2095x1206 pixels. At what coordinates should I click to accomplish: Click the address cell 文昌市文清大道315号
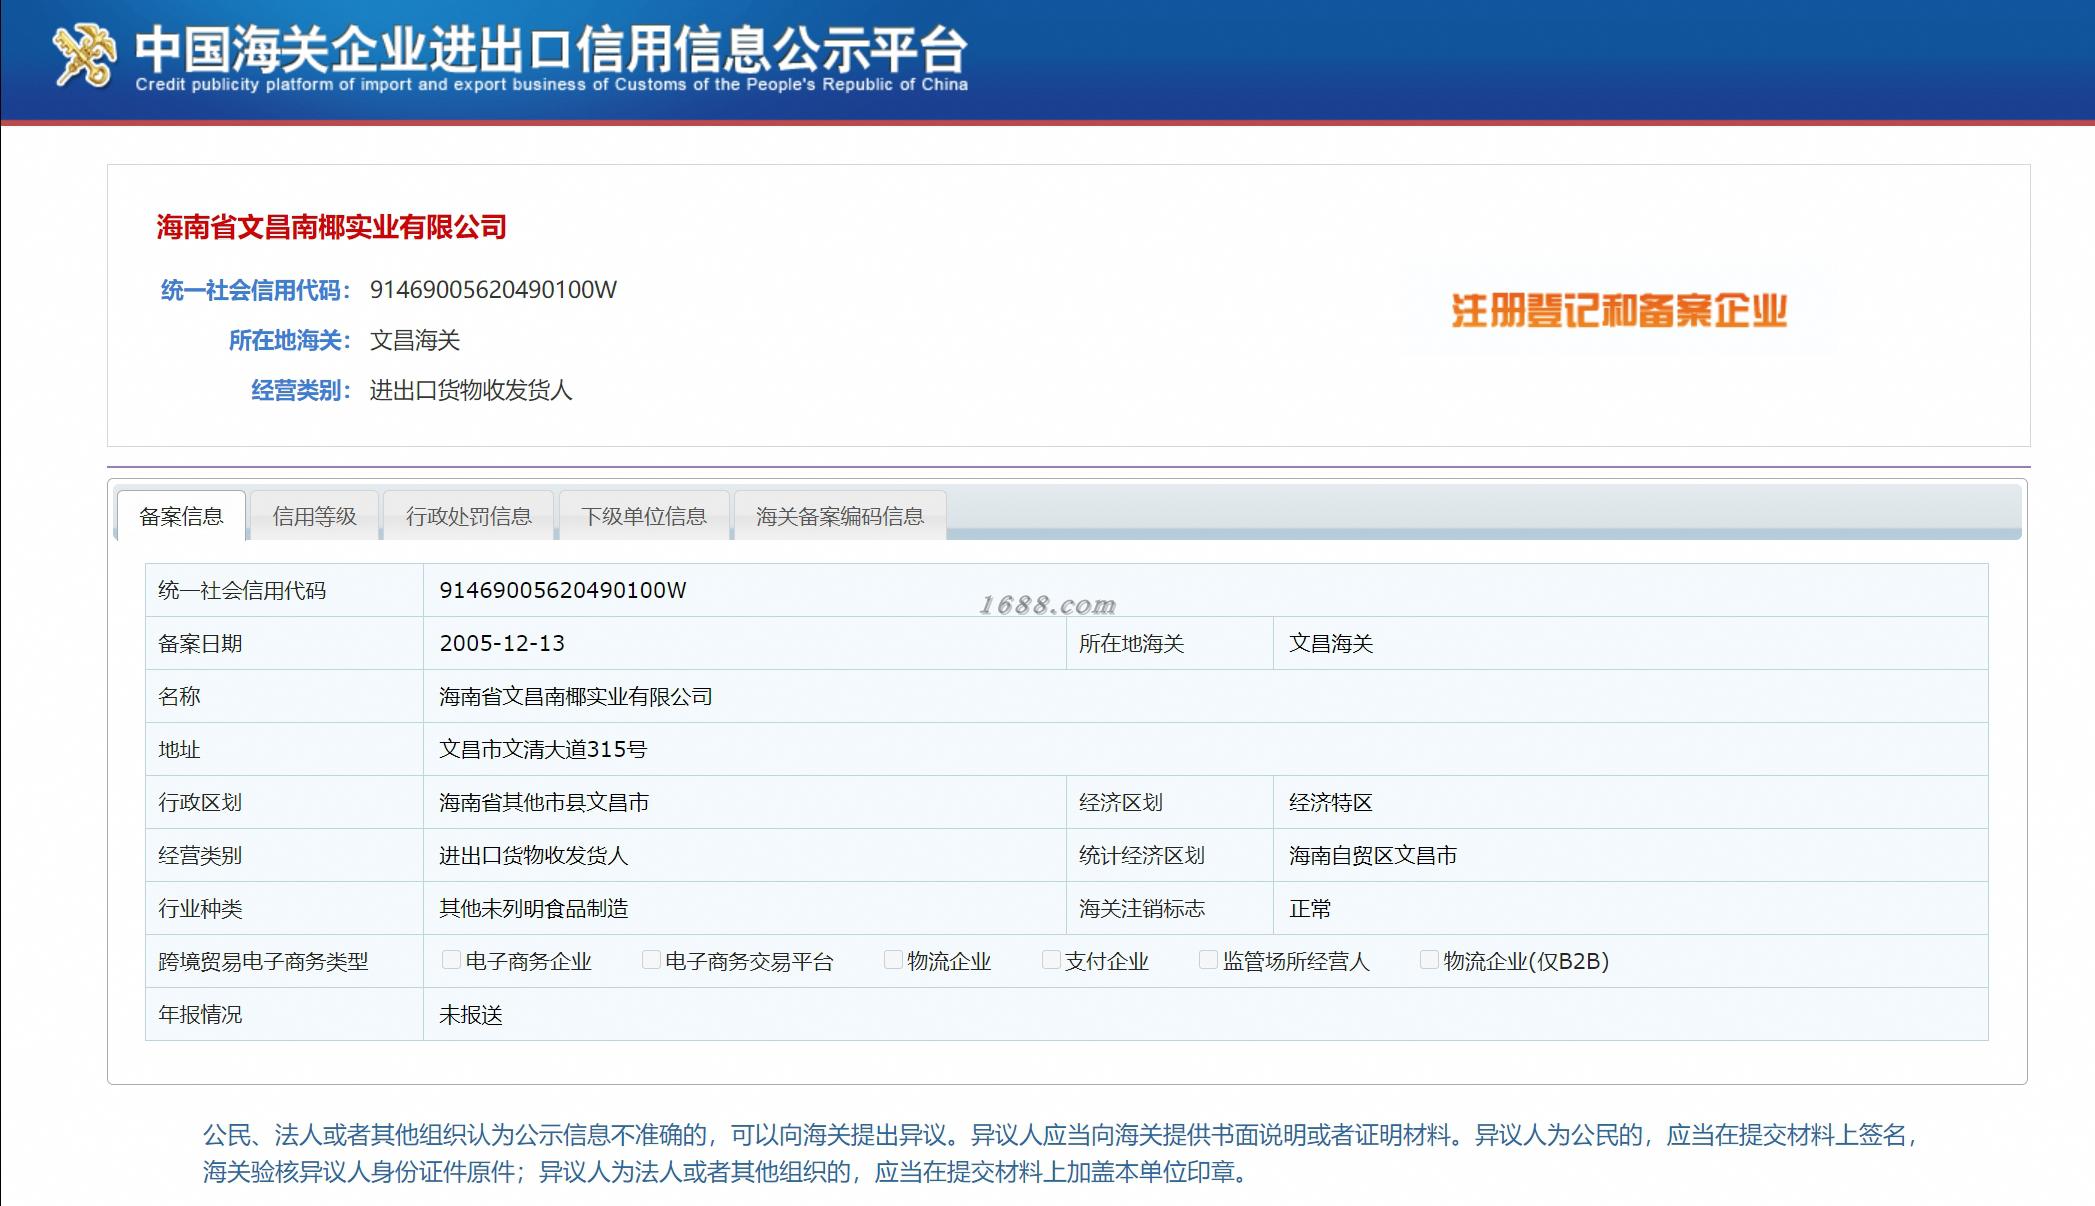pos(543,749)
